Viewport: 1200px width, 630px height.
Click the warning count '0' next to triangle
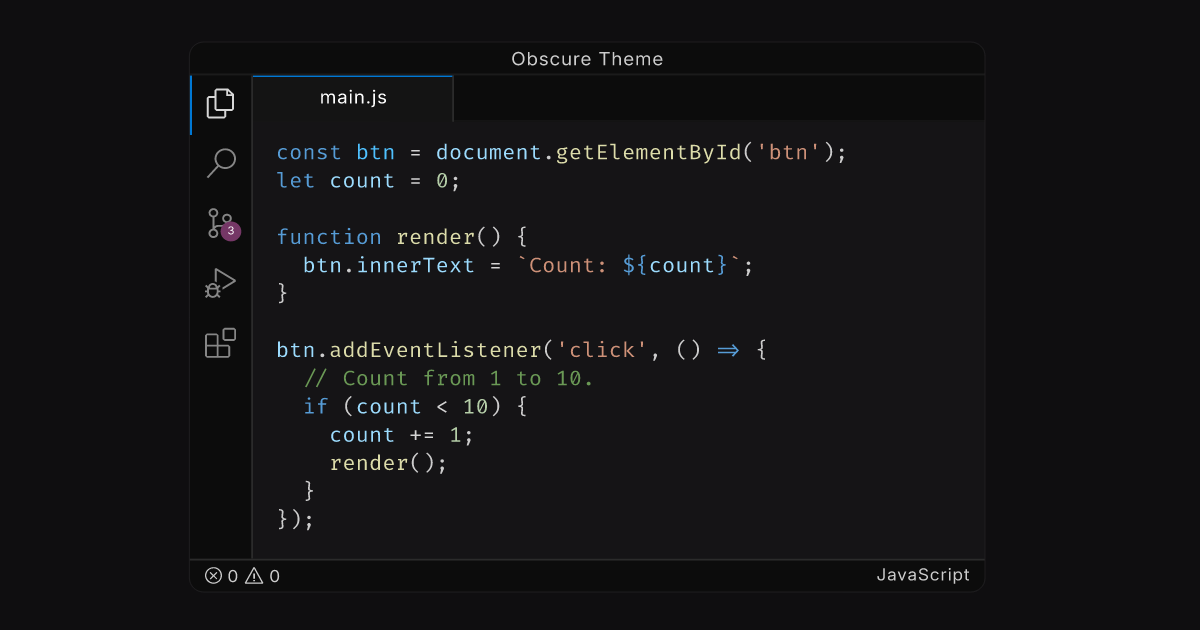pos(274,576)
